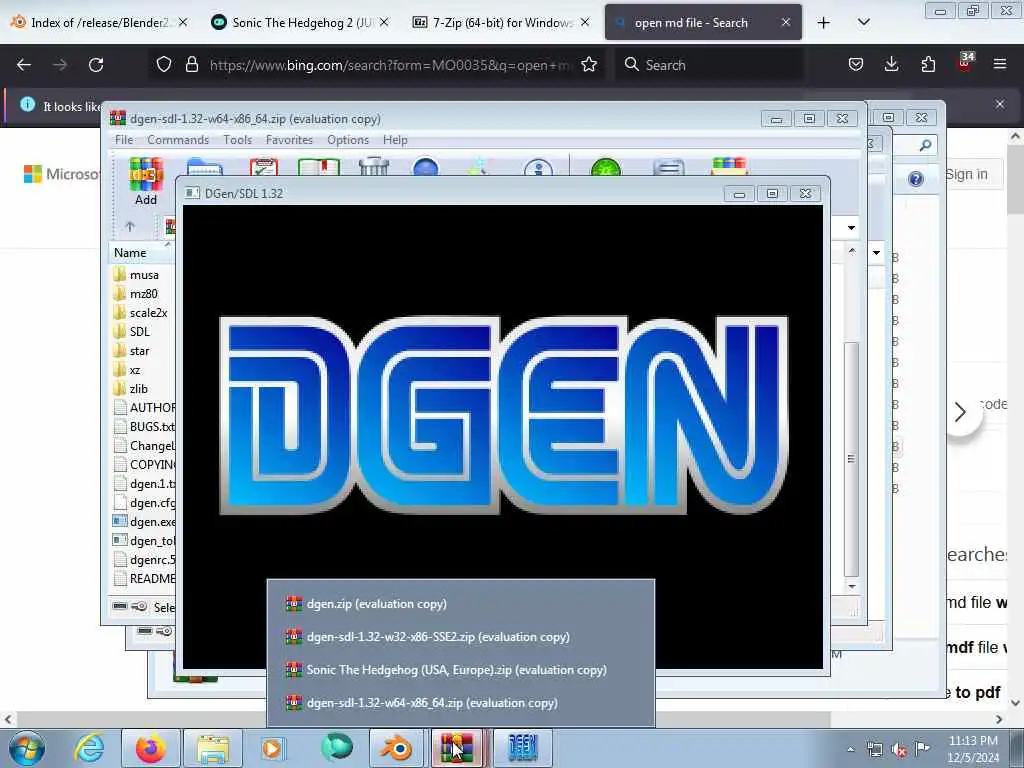1024x768 pixels.
Task: Click the Delete trash bin icon in WinRAR
Action: pyautogui.click(x=374, y=167)
